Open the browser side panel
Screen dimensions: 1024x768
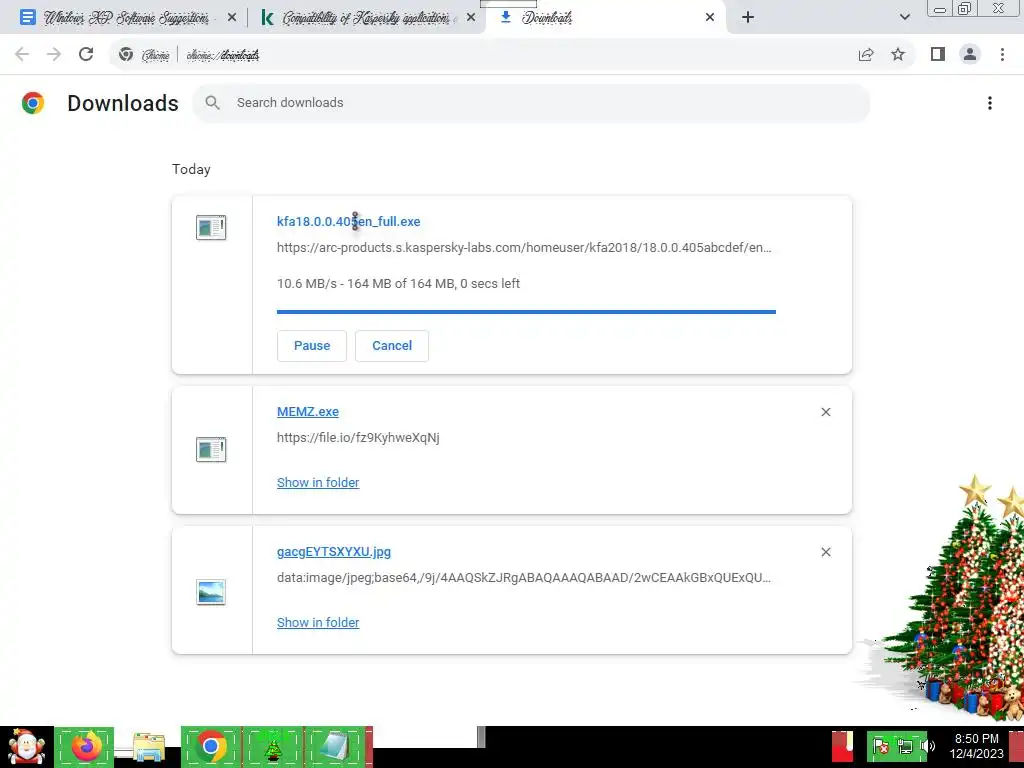pos(938,54)
